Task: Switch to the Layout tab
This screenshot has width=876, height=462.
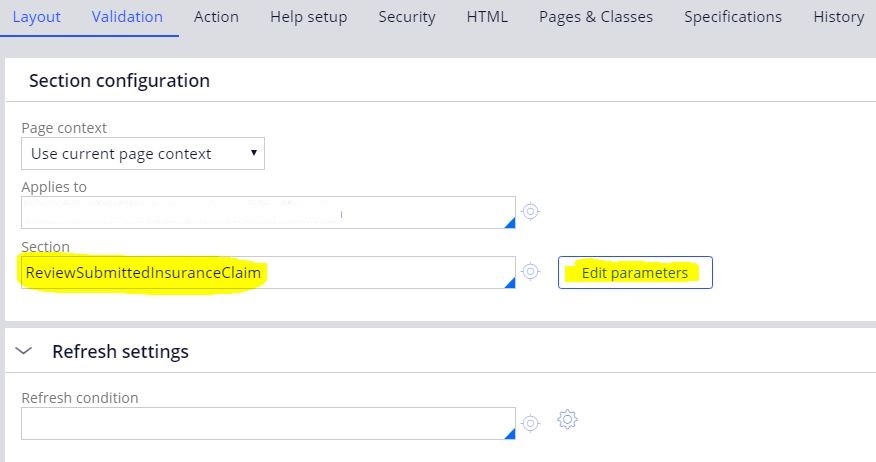Action: [36, 17]
